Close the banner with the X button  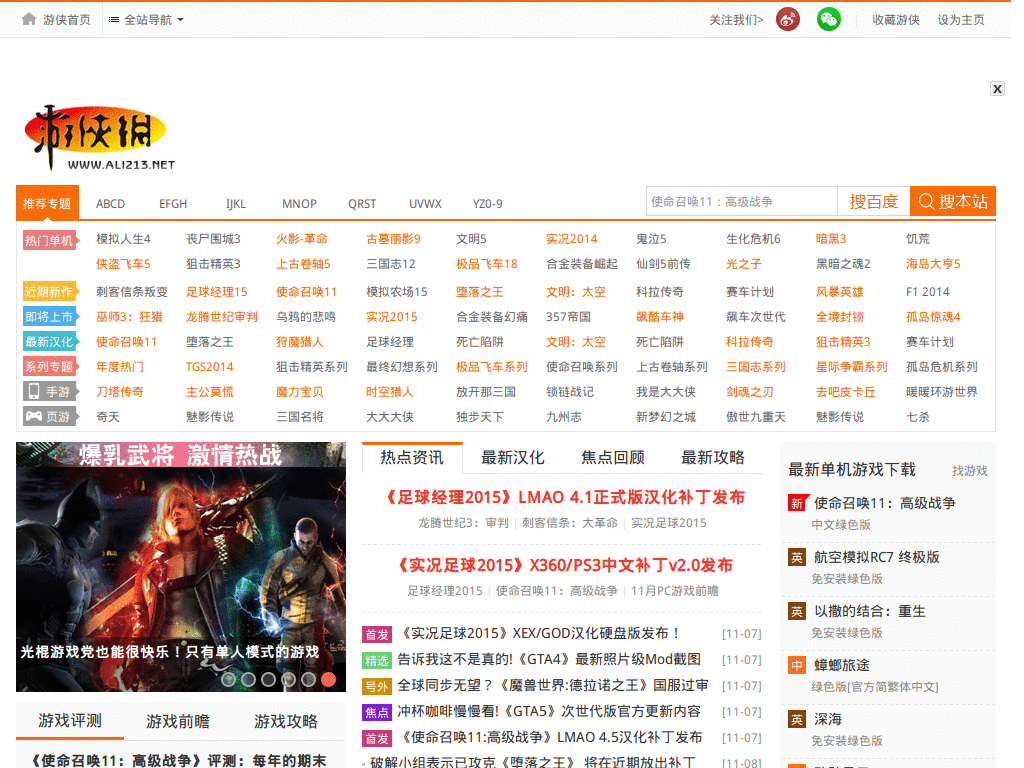click(997, 89)
